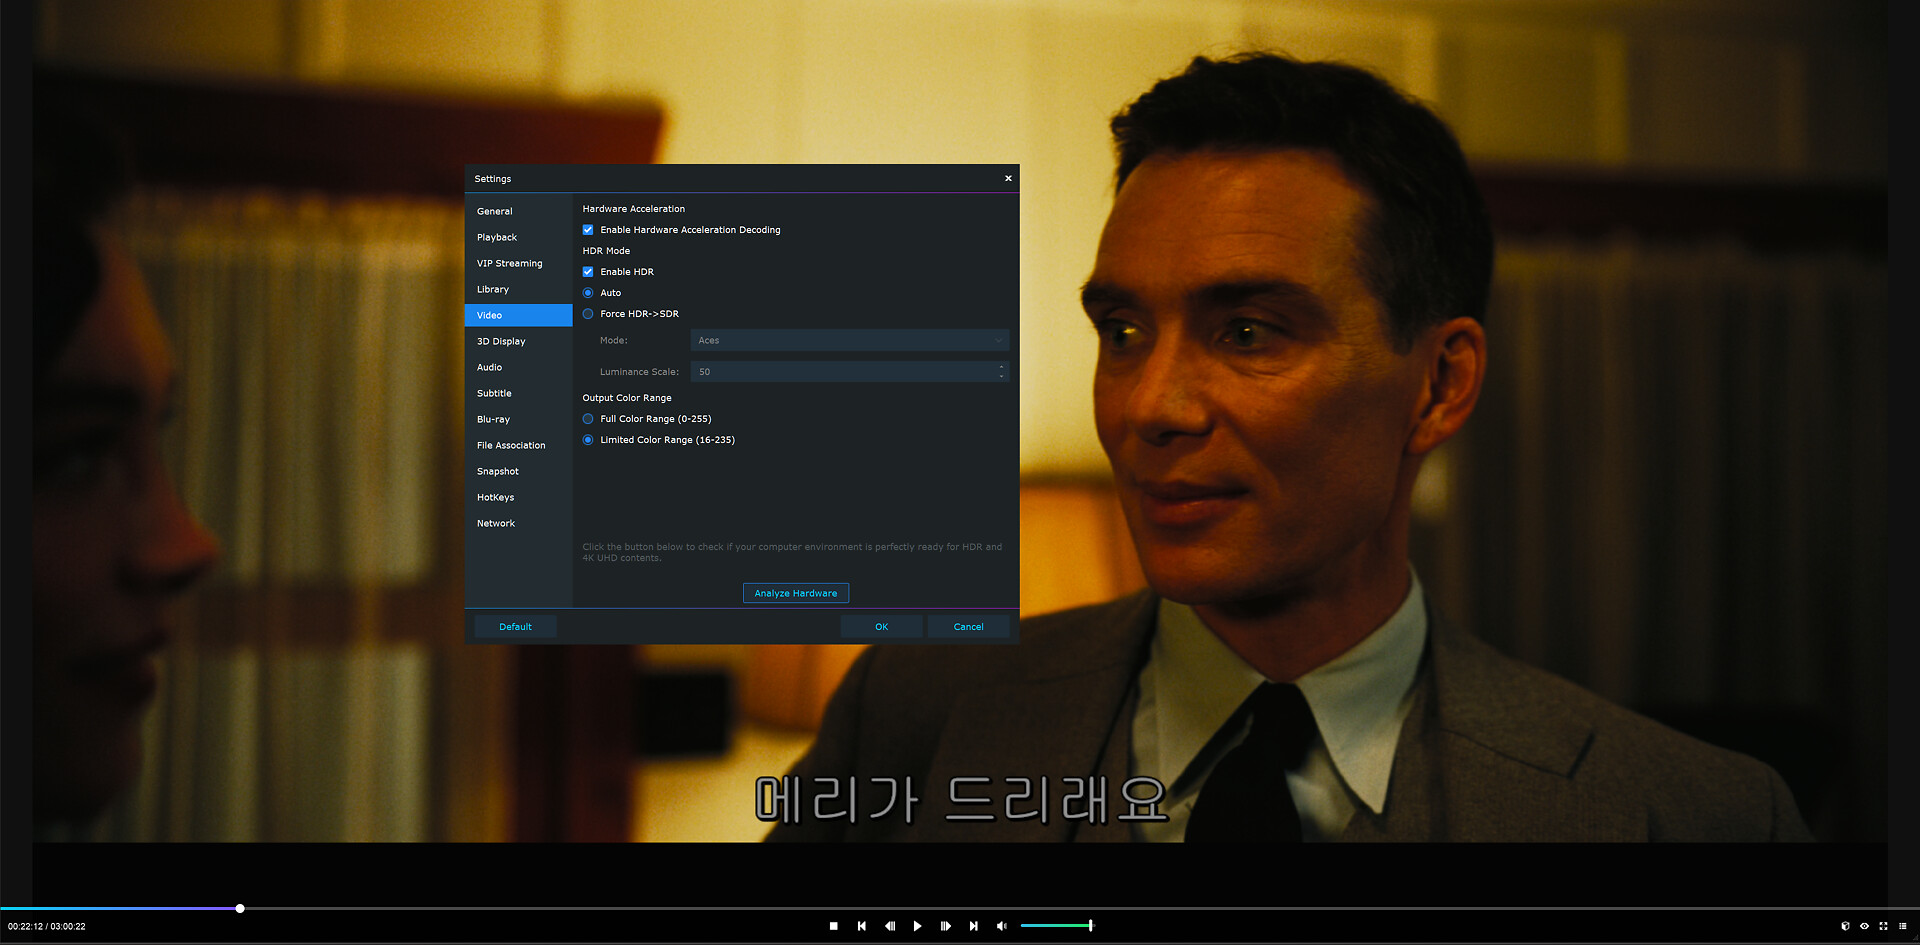Image resolution: width=1920 pixels, height=945 pixels.
Task: Start playback with the play button
Action: (x=917, y=926)
